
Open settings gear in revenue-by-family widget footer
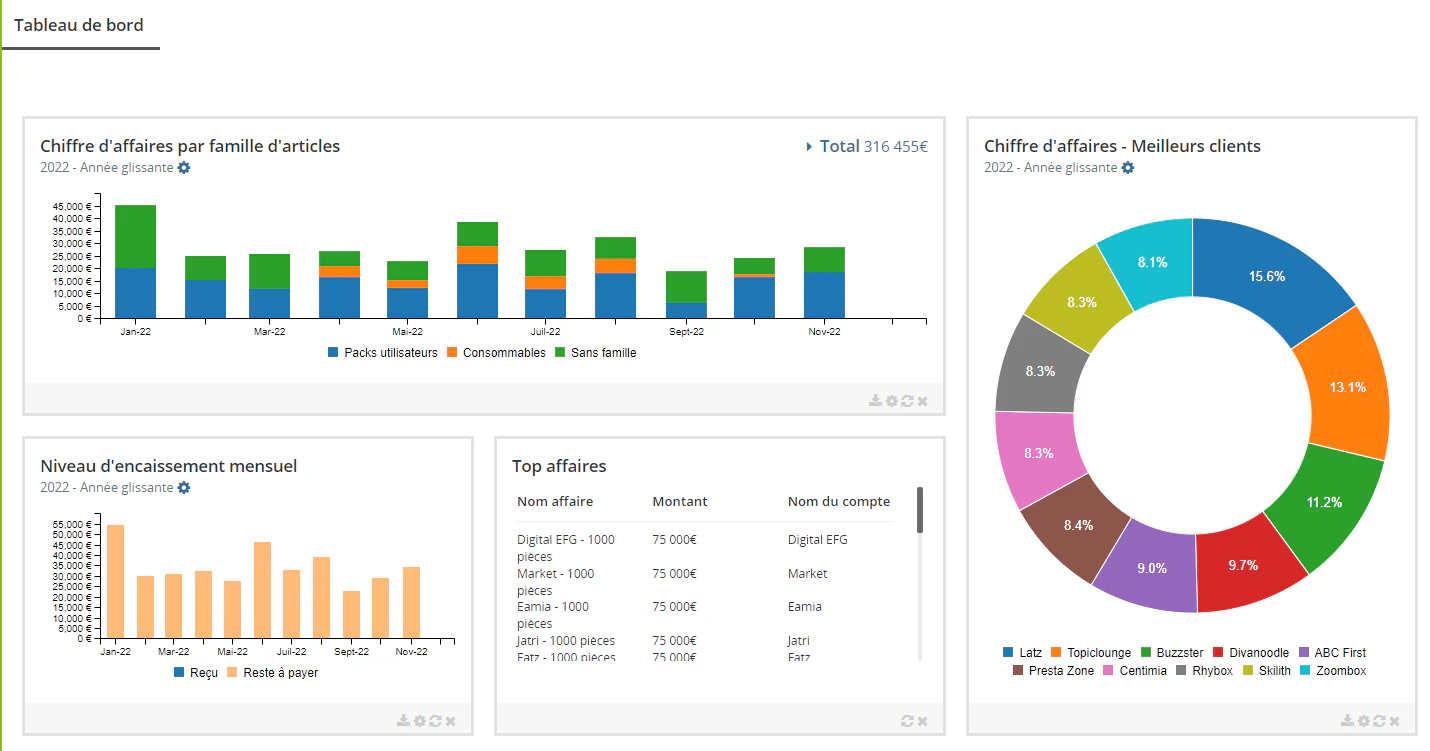(x=891, y=401)
